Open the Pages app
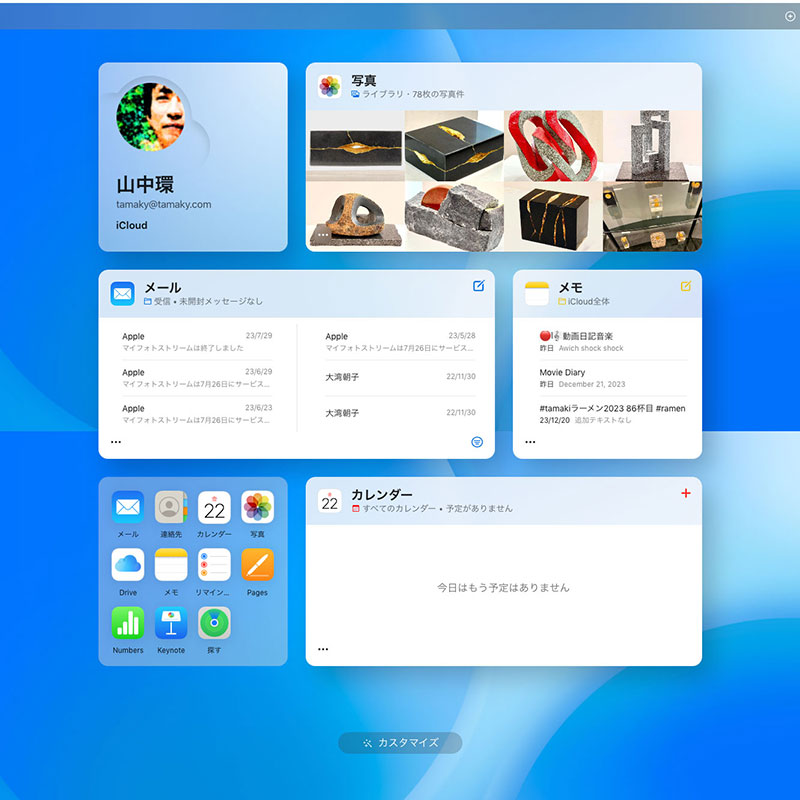The height and width of the screenshot is (800, 800). pyautogui.click(x=257, y=565)
